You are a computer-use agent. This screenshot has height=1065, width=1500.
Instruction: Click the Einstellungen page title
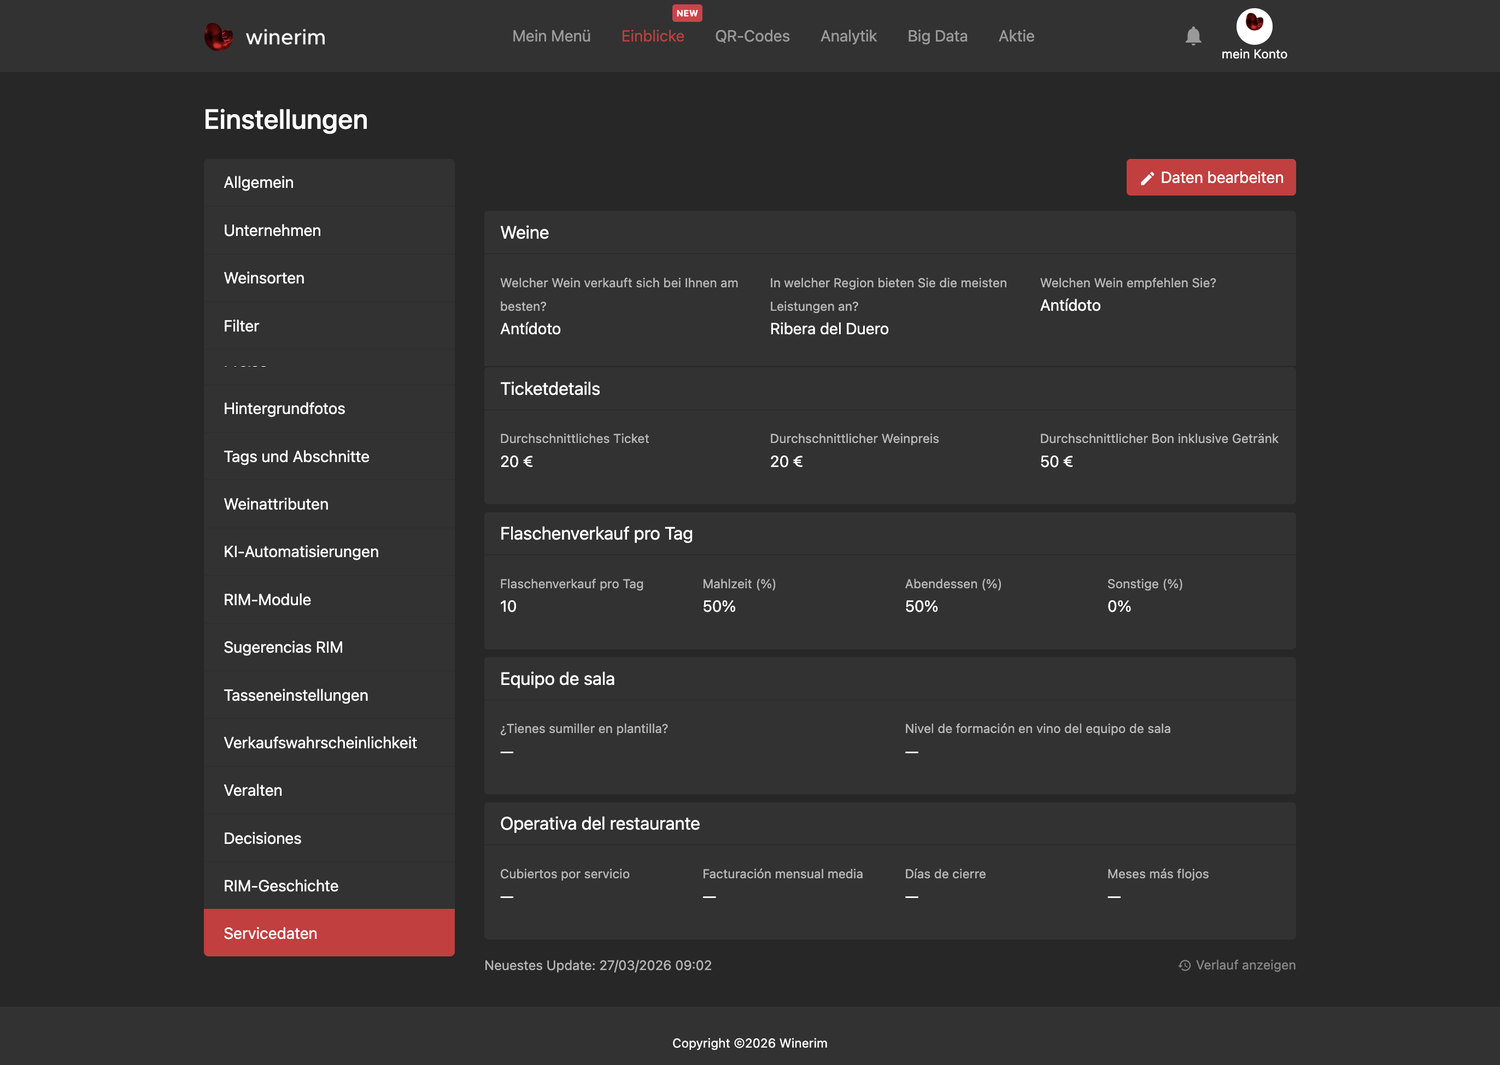tap(286, 120)
